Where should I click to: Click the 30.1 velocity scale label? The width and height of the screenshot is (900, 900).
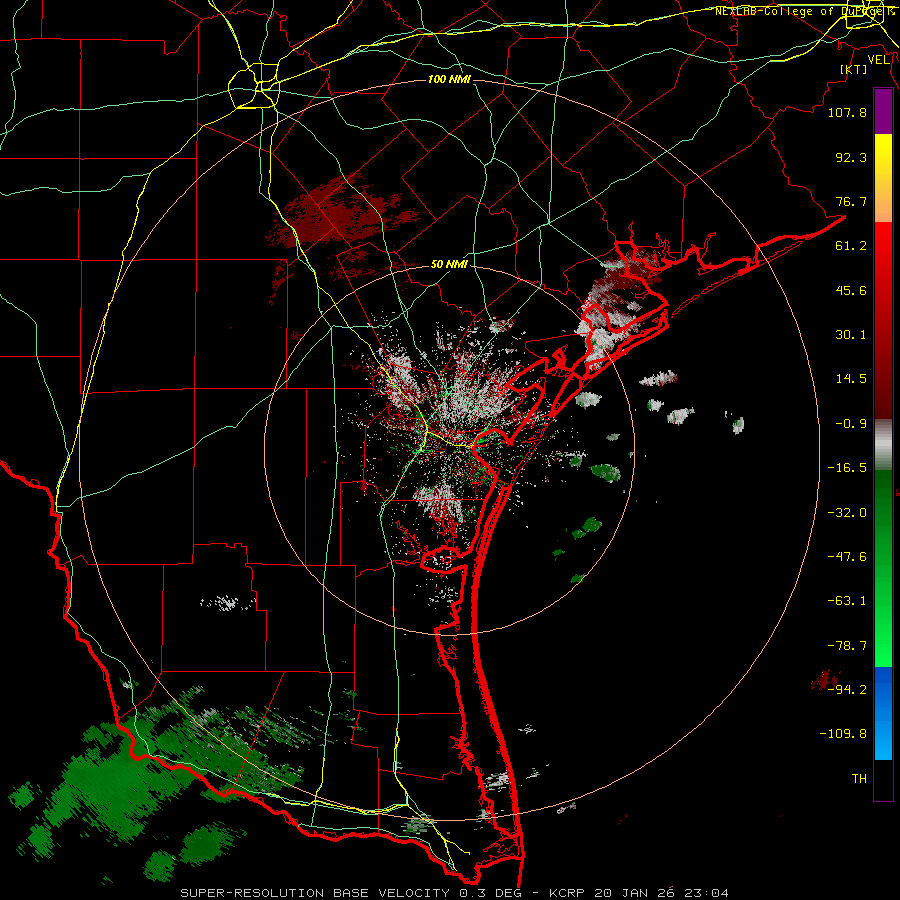(851, 335)
